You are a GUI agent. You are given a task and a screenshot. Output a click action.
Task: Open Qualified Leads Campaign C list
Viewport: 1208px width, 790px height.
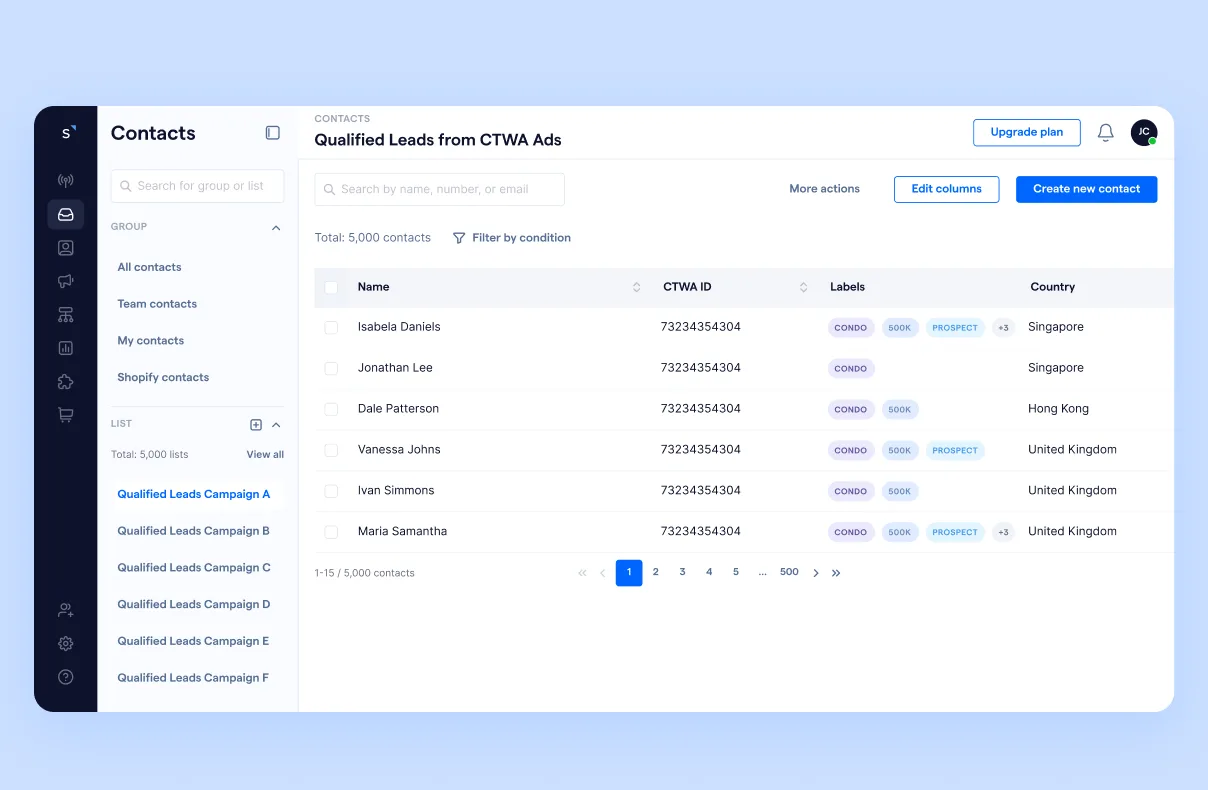[194, 568]
